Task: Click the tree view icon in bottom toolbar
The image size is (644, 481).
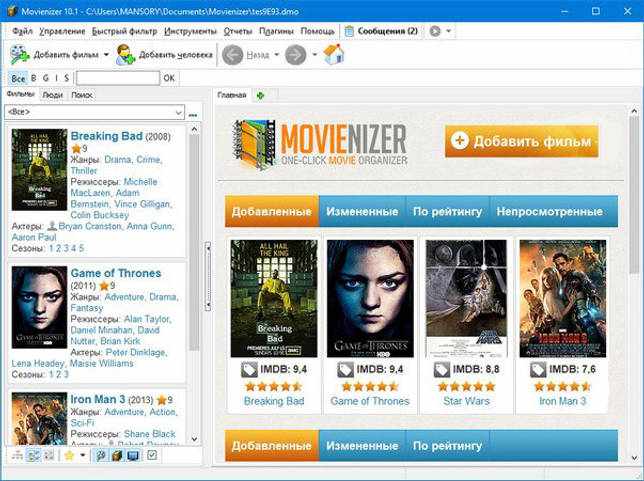Action: point(17,455)
